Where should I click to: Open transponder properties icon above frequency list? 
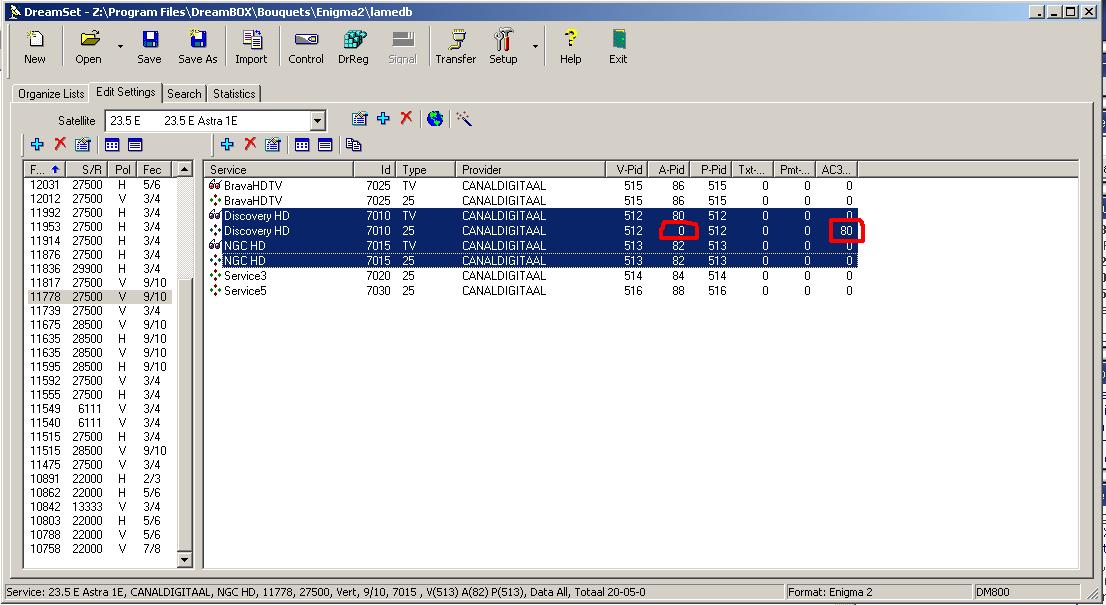click(x=83, y=145)
